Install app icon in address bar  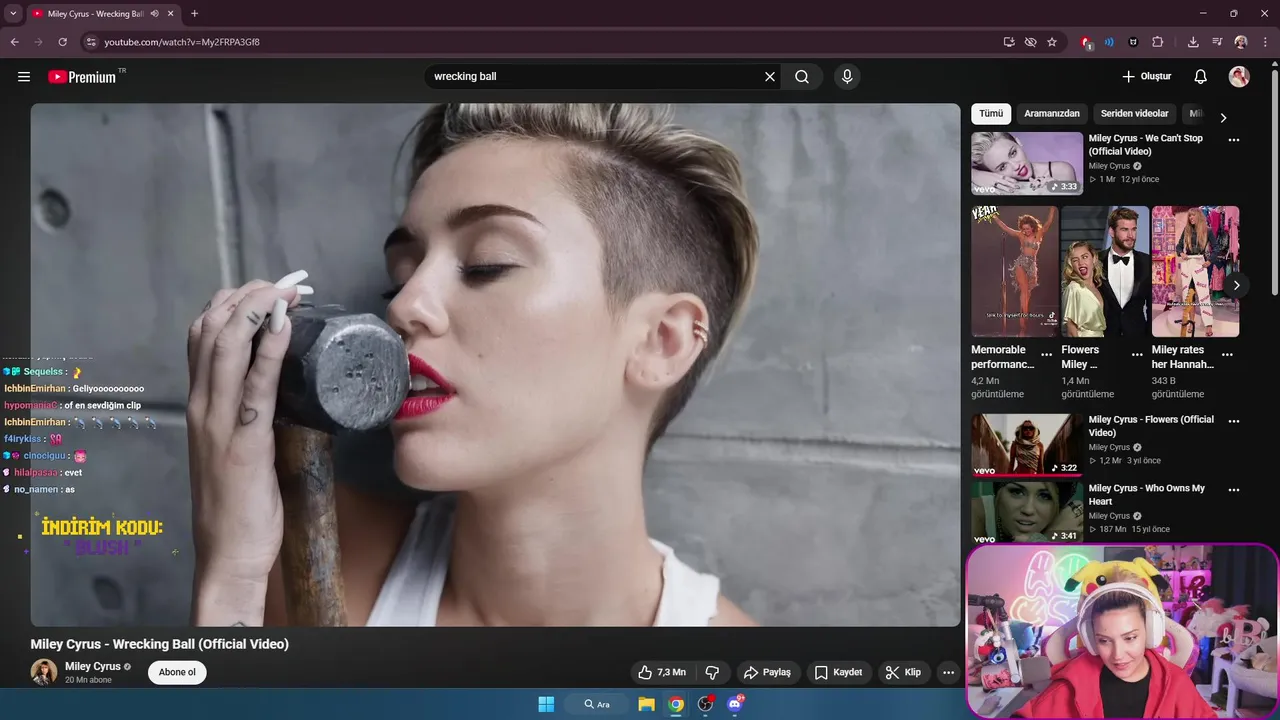[x=1009, y=42]
